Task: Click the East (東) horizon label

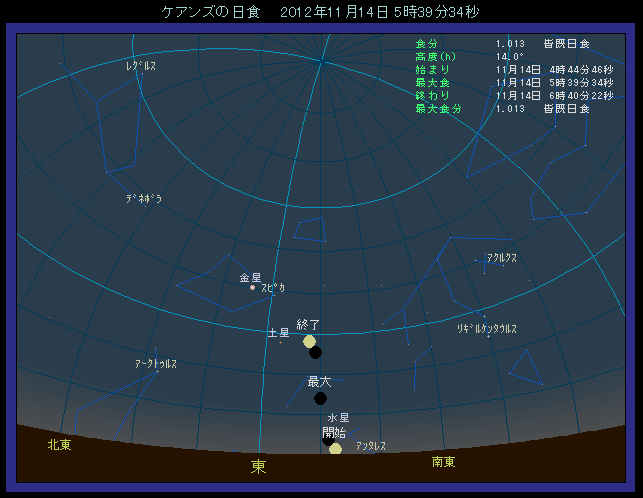Action: pos(258,467)
